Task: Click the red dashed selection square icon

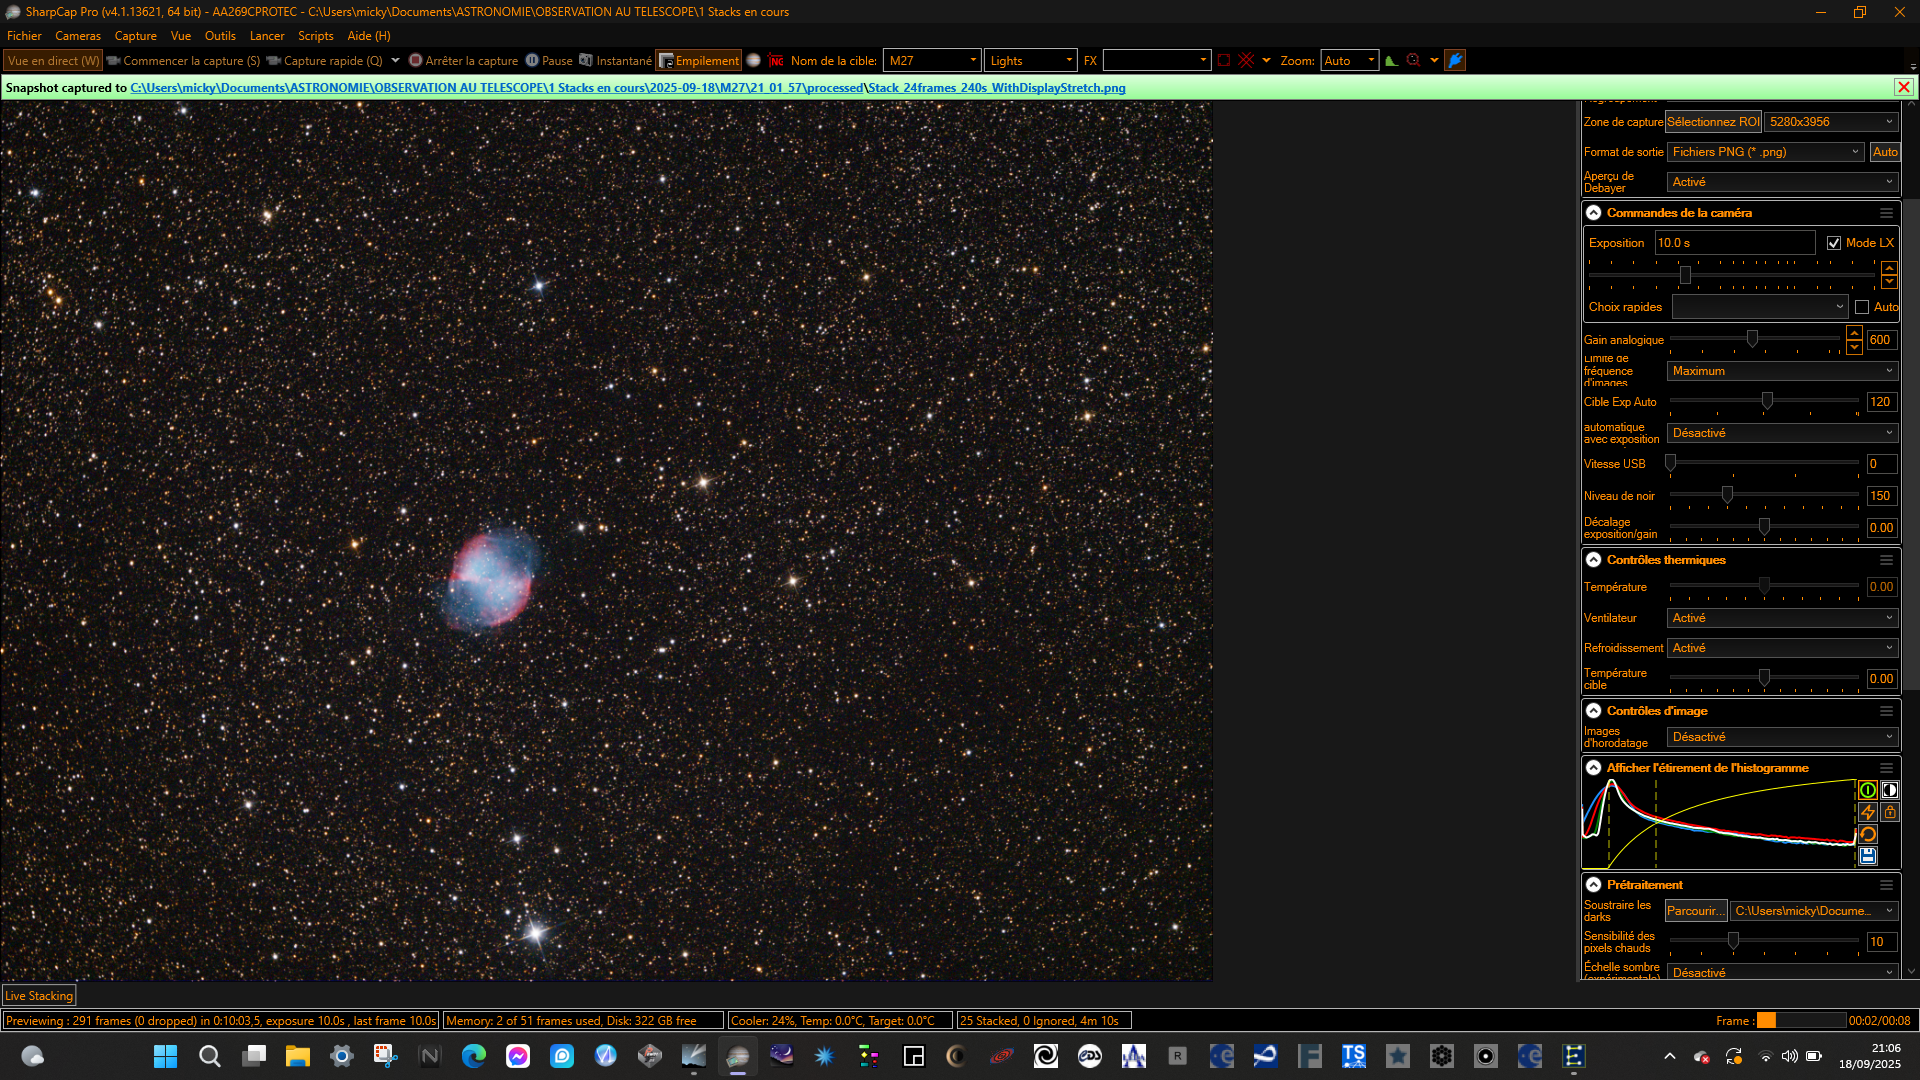Action: [x=1223, y=61]
